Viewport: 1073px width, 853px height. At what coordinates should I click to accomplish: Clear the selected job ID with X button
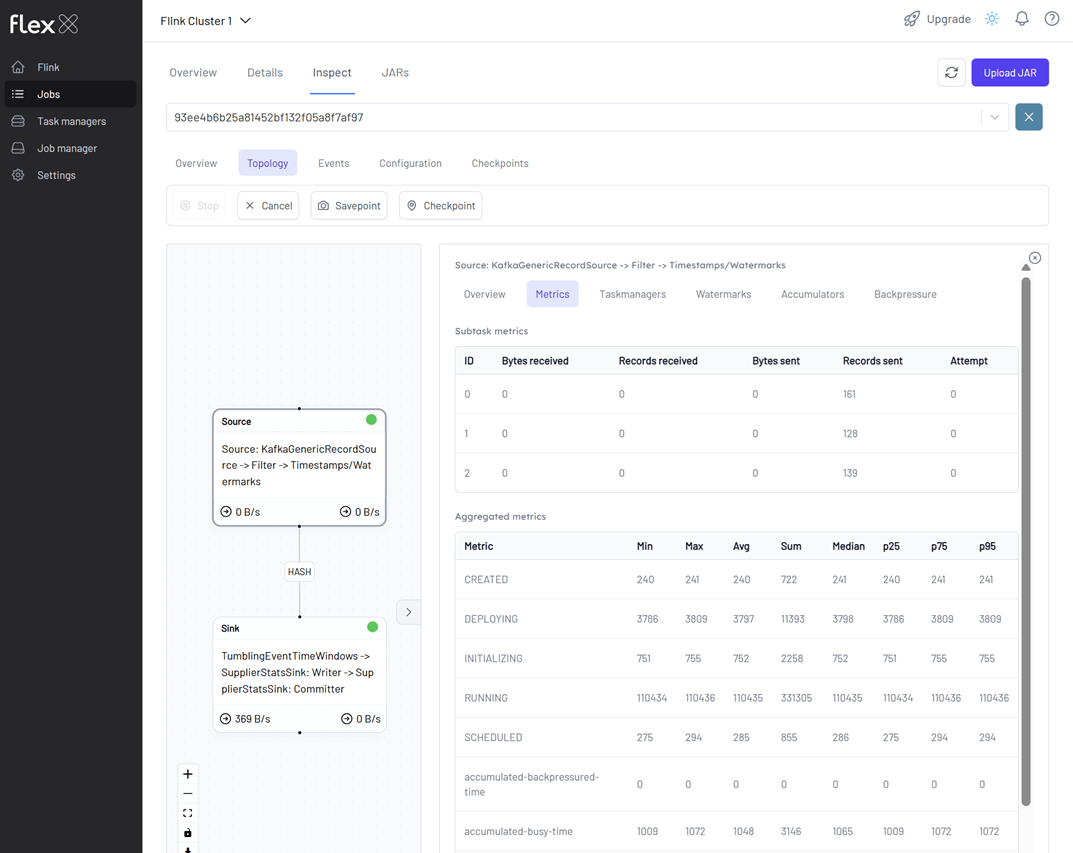coord(1029,117)
